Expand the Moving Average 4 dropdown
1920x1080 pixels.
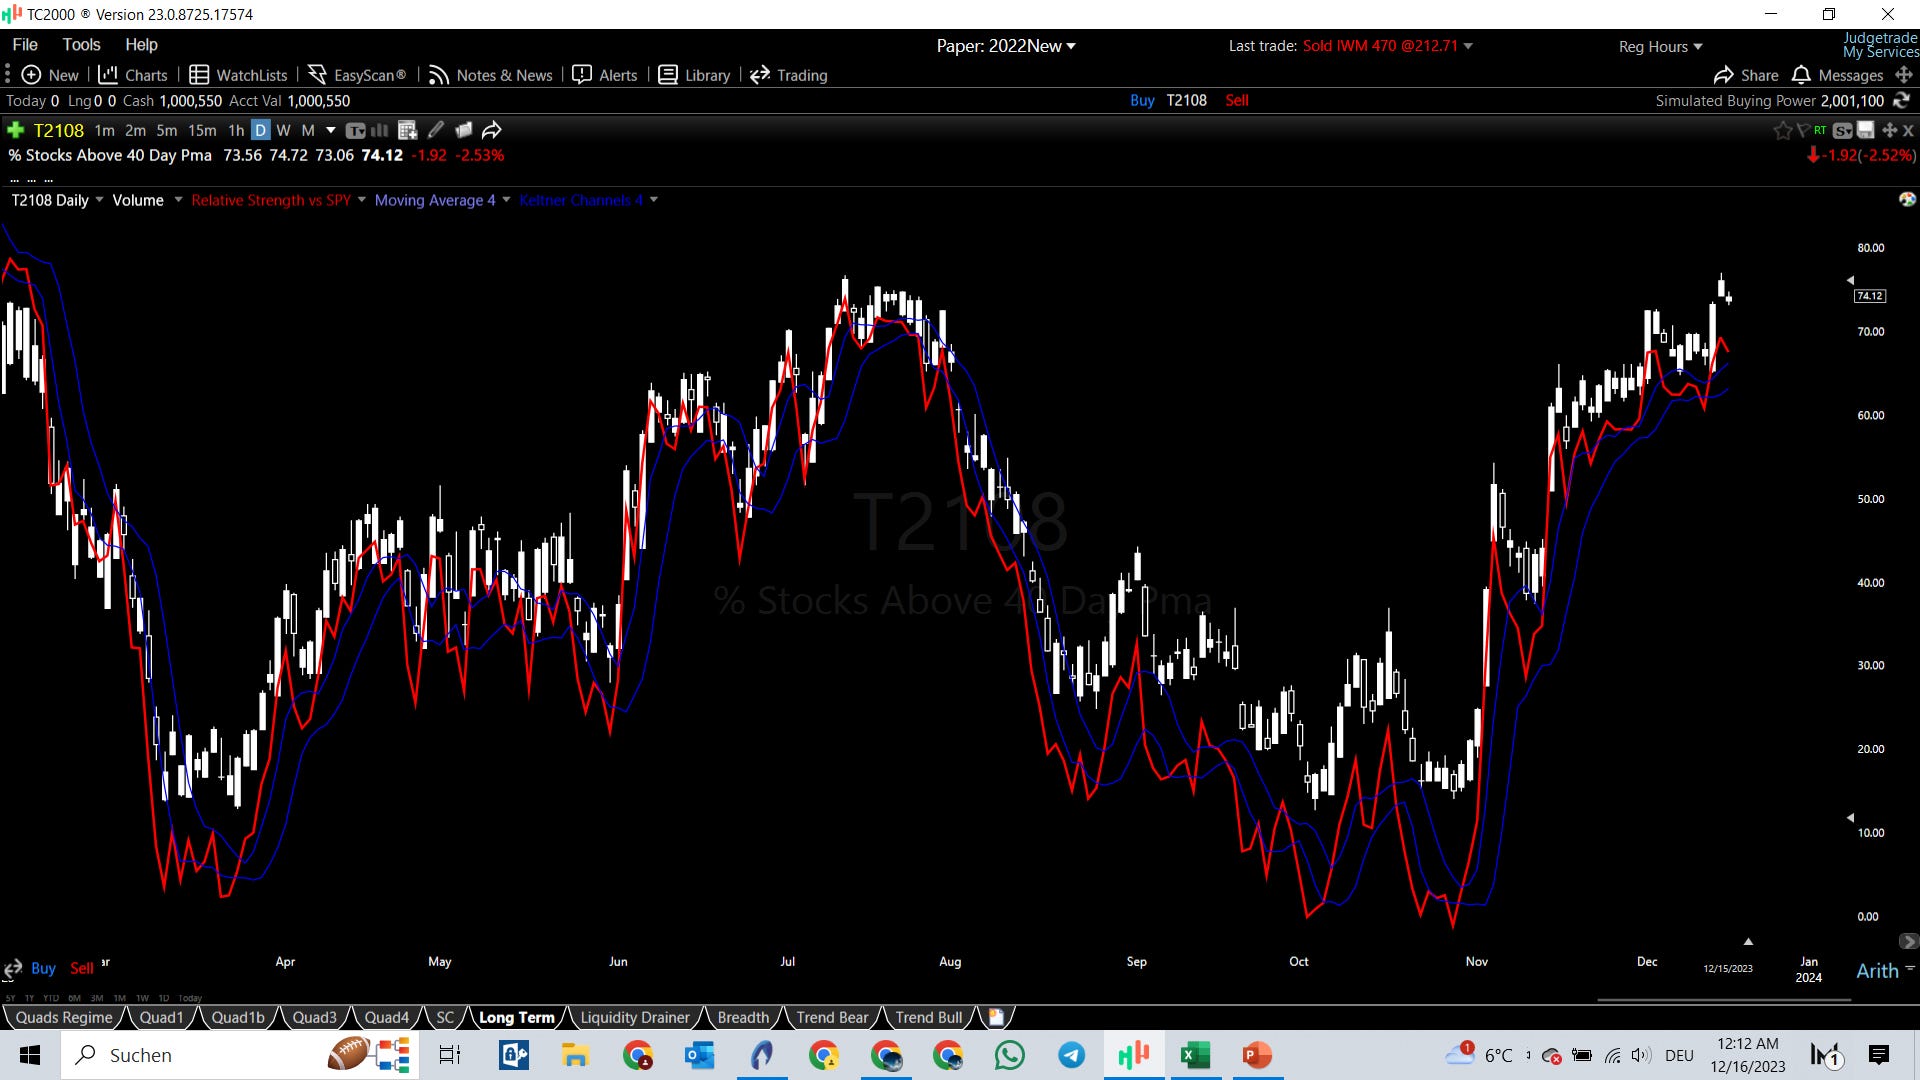coord(506,200)
